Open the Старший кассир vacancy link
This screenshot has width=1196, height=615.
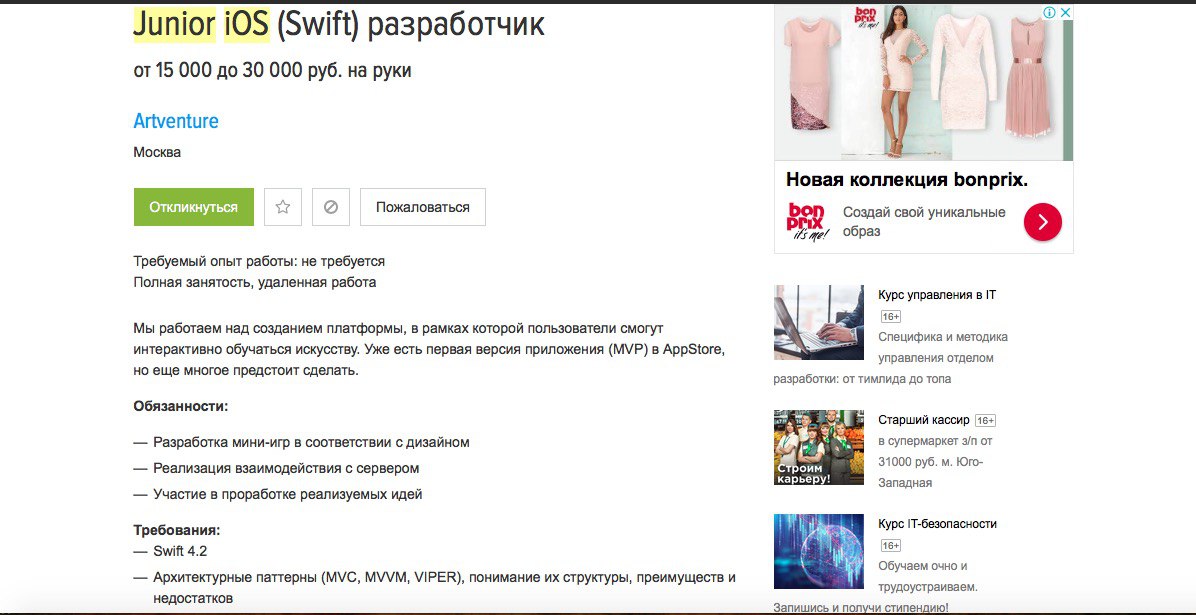coord(924,420)
